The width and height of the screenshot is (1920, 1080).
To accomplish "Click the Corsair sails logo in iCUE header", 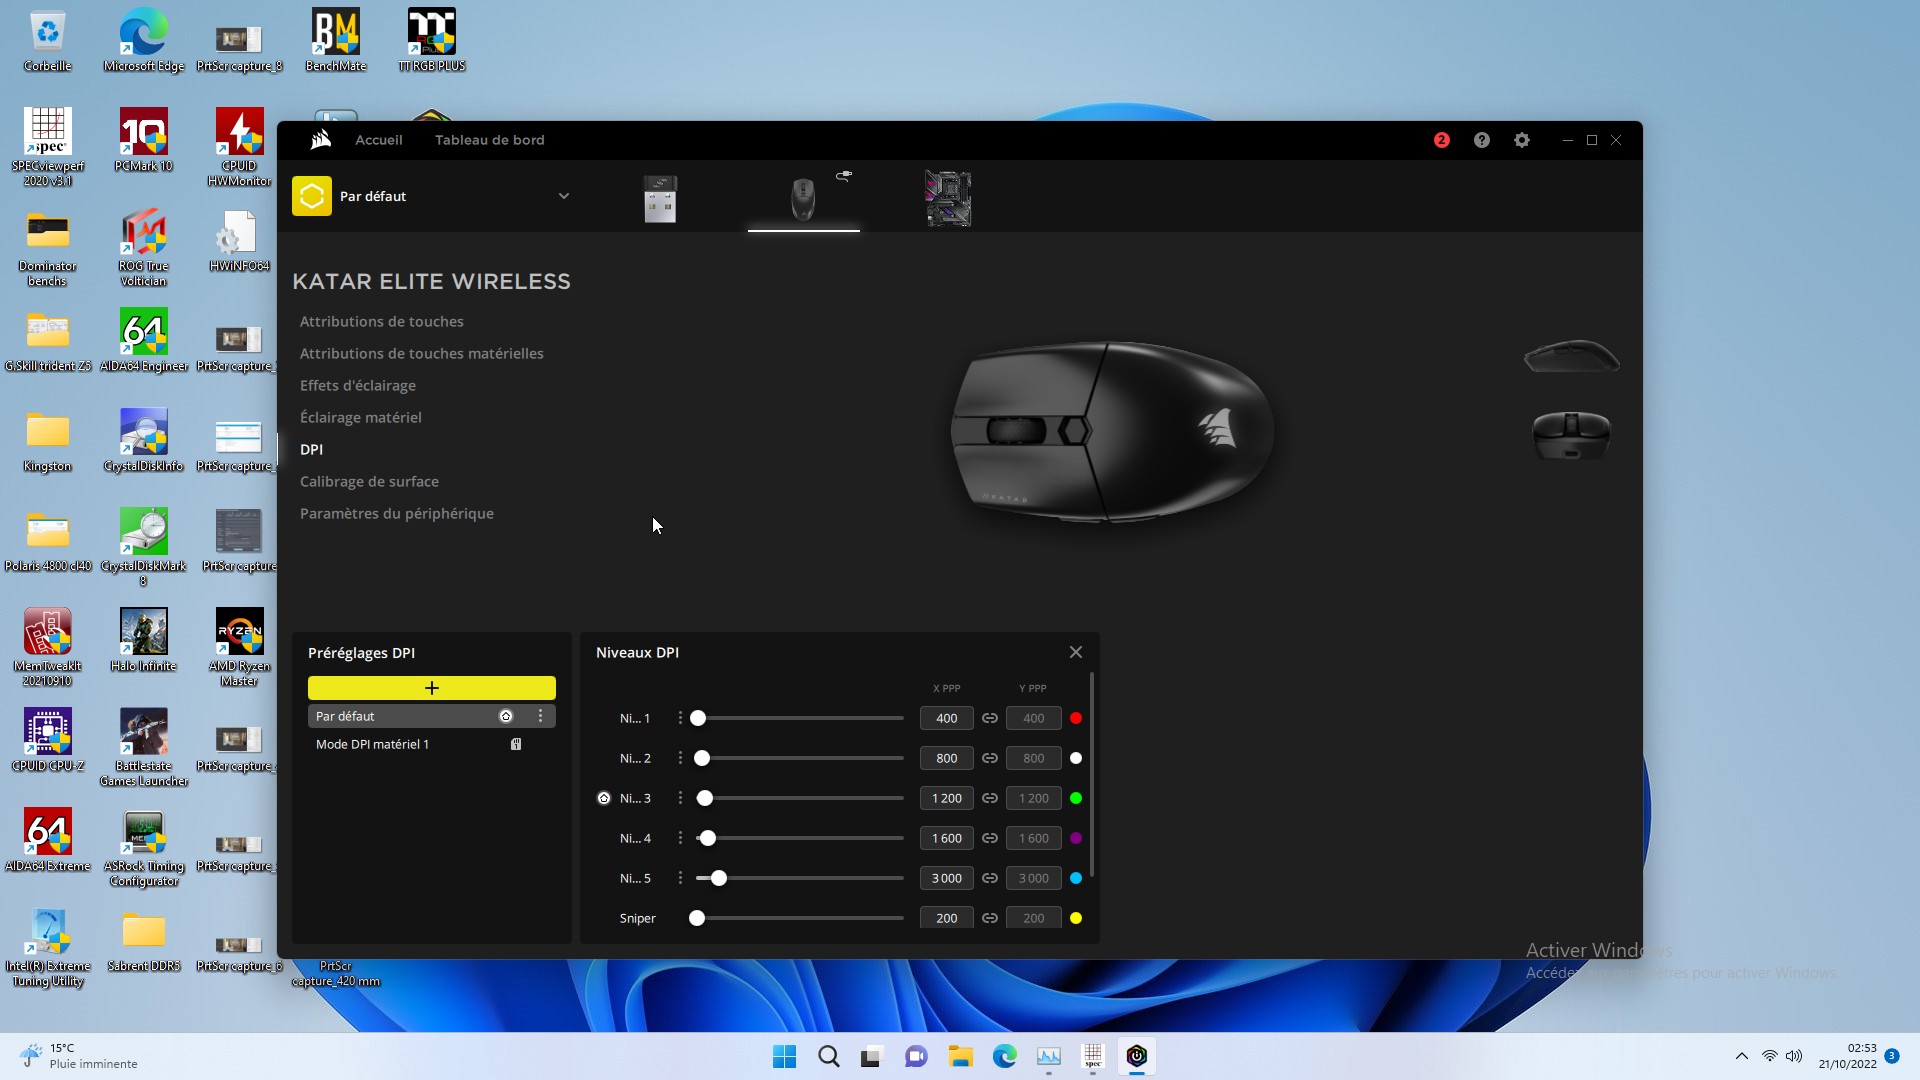I will [320, 140].
